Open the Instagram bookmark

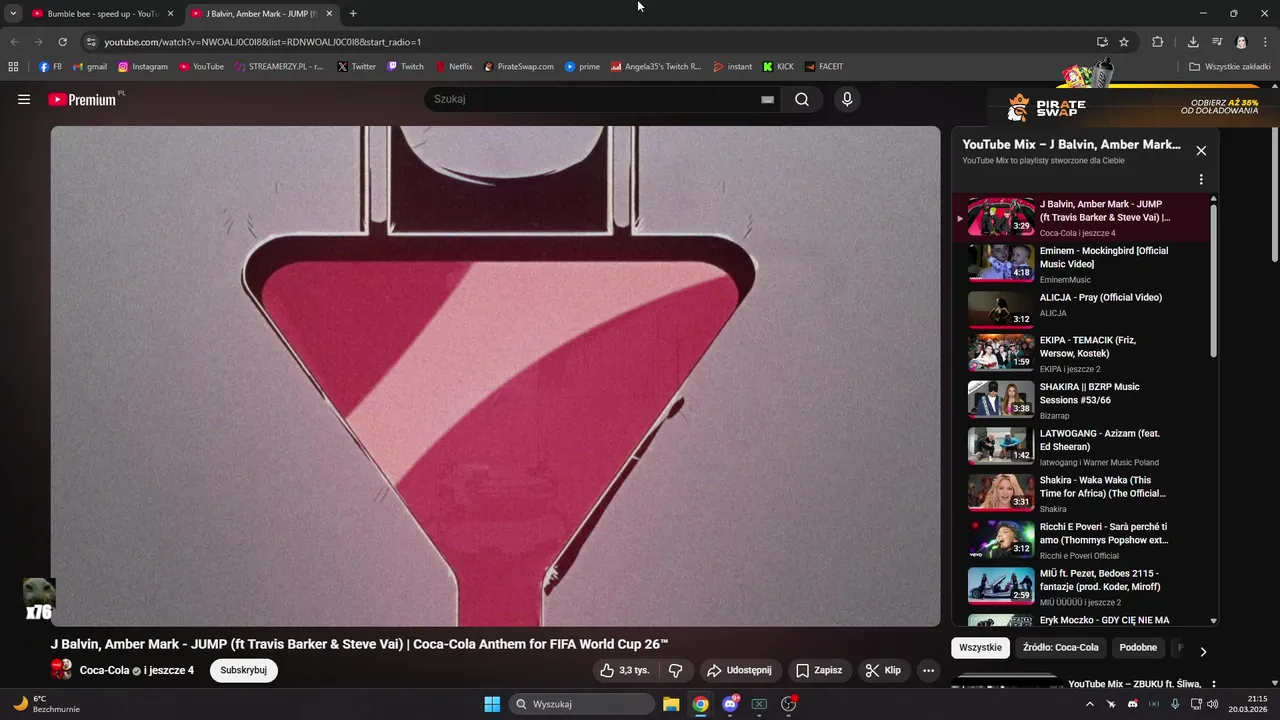pyautogui.click(x=143, y=67)
